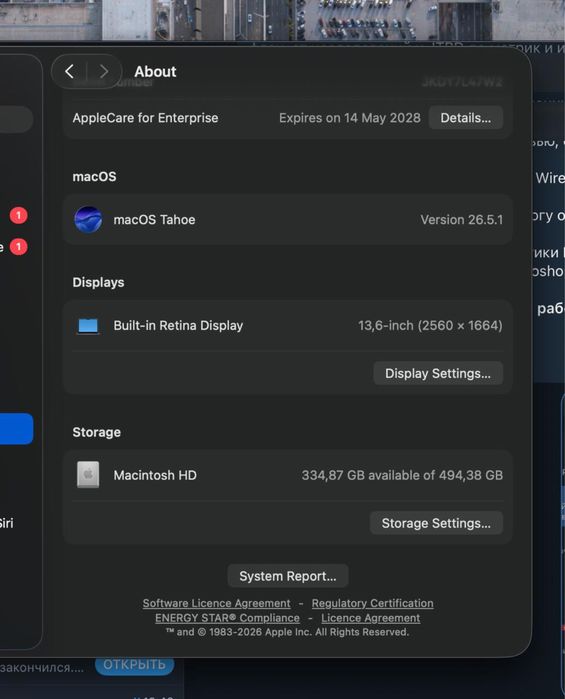Click the Storage section heading

96,432
